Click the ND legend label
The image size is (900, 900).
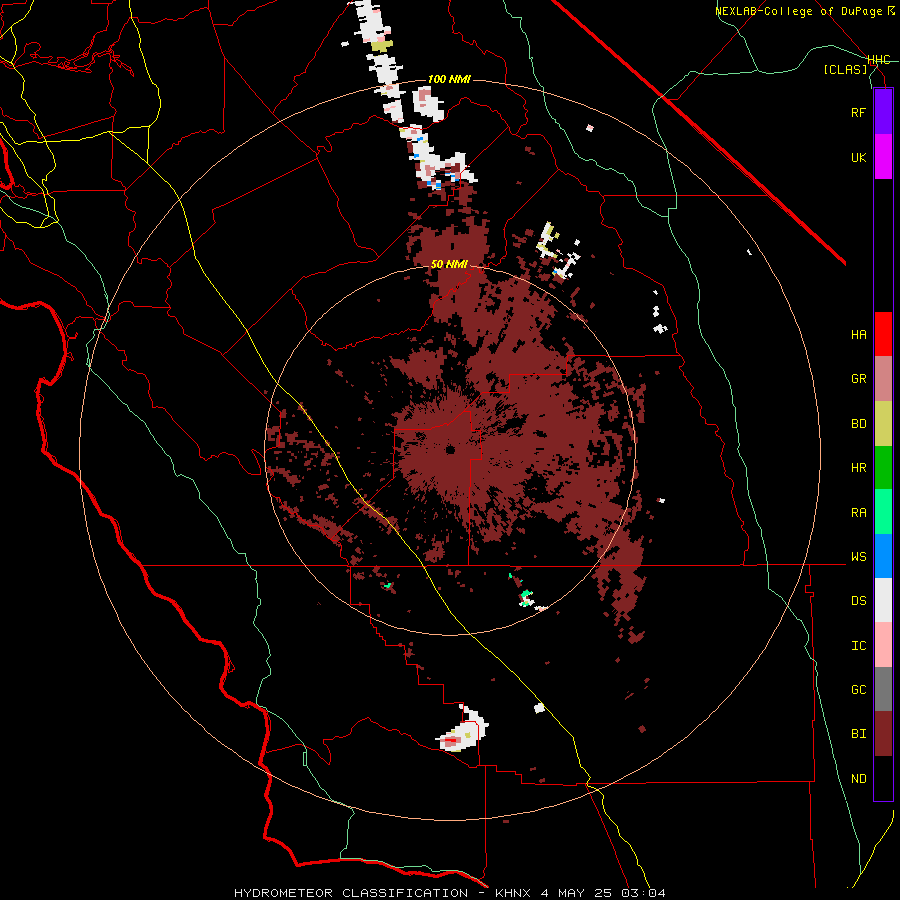[x=858, y=779]
